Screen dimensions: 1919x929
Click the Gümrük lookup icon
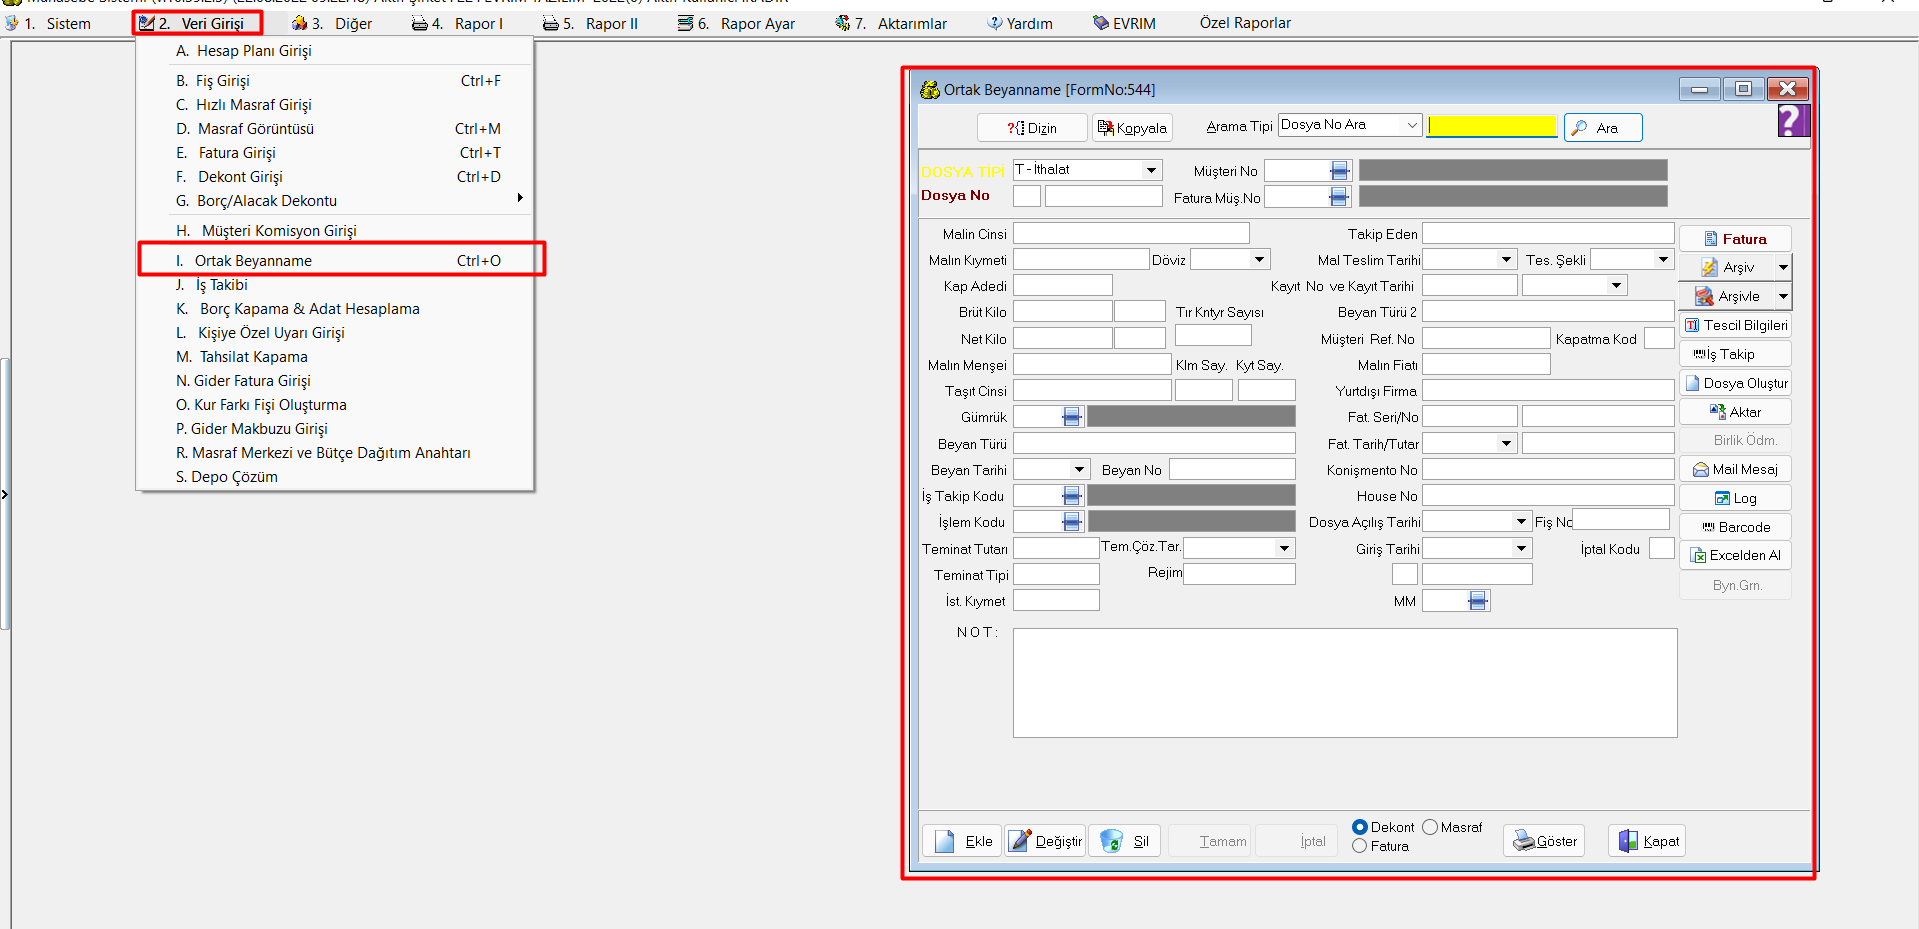1072,417
